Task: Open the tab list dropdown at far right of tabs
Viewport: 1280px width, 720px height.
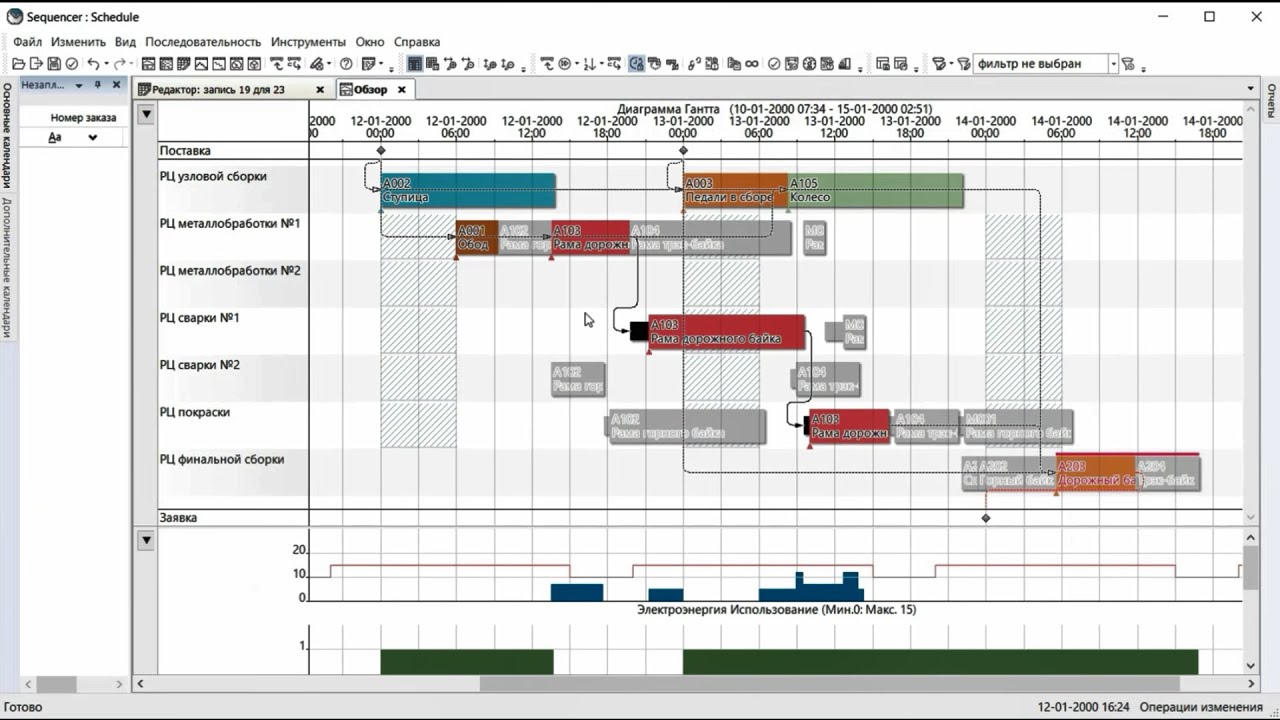Action: point(1250,89)
